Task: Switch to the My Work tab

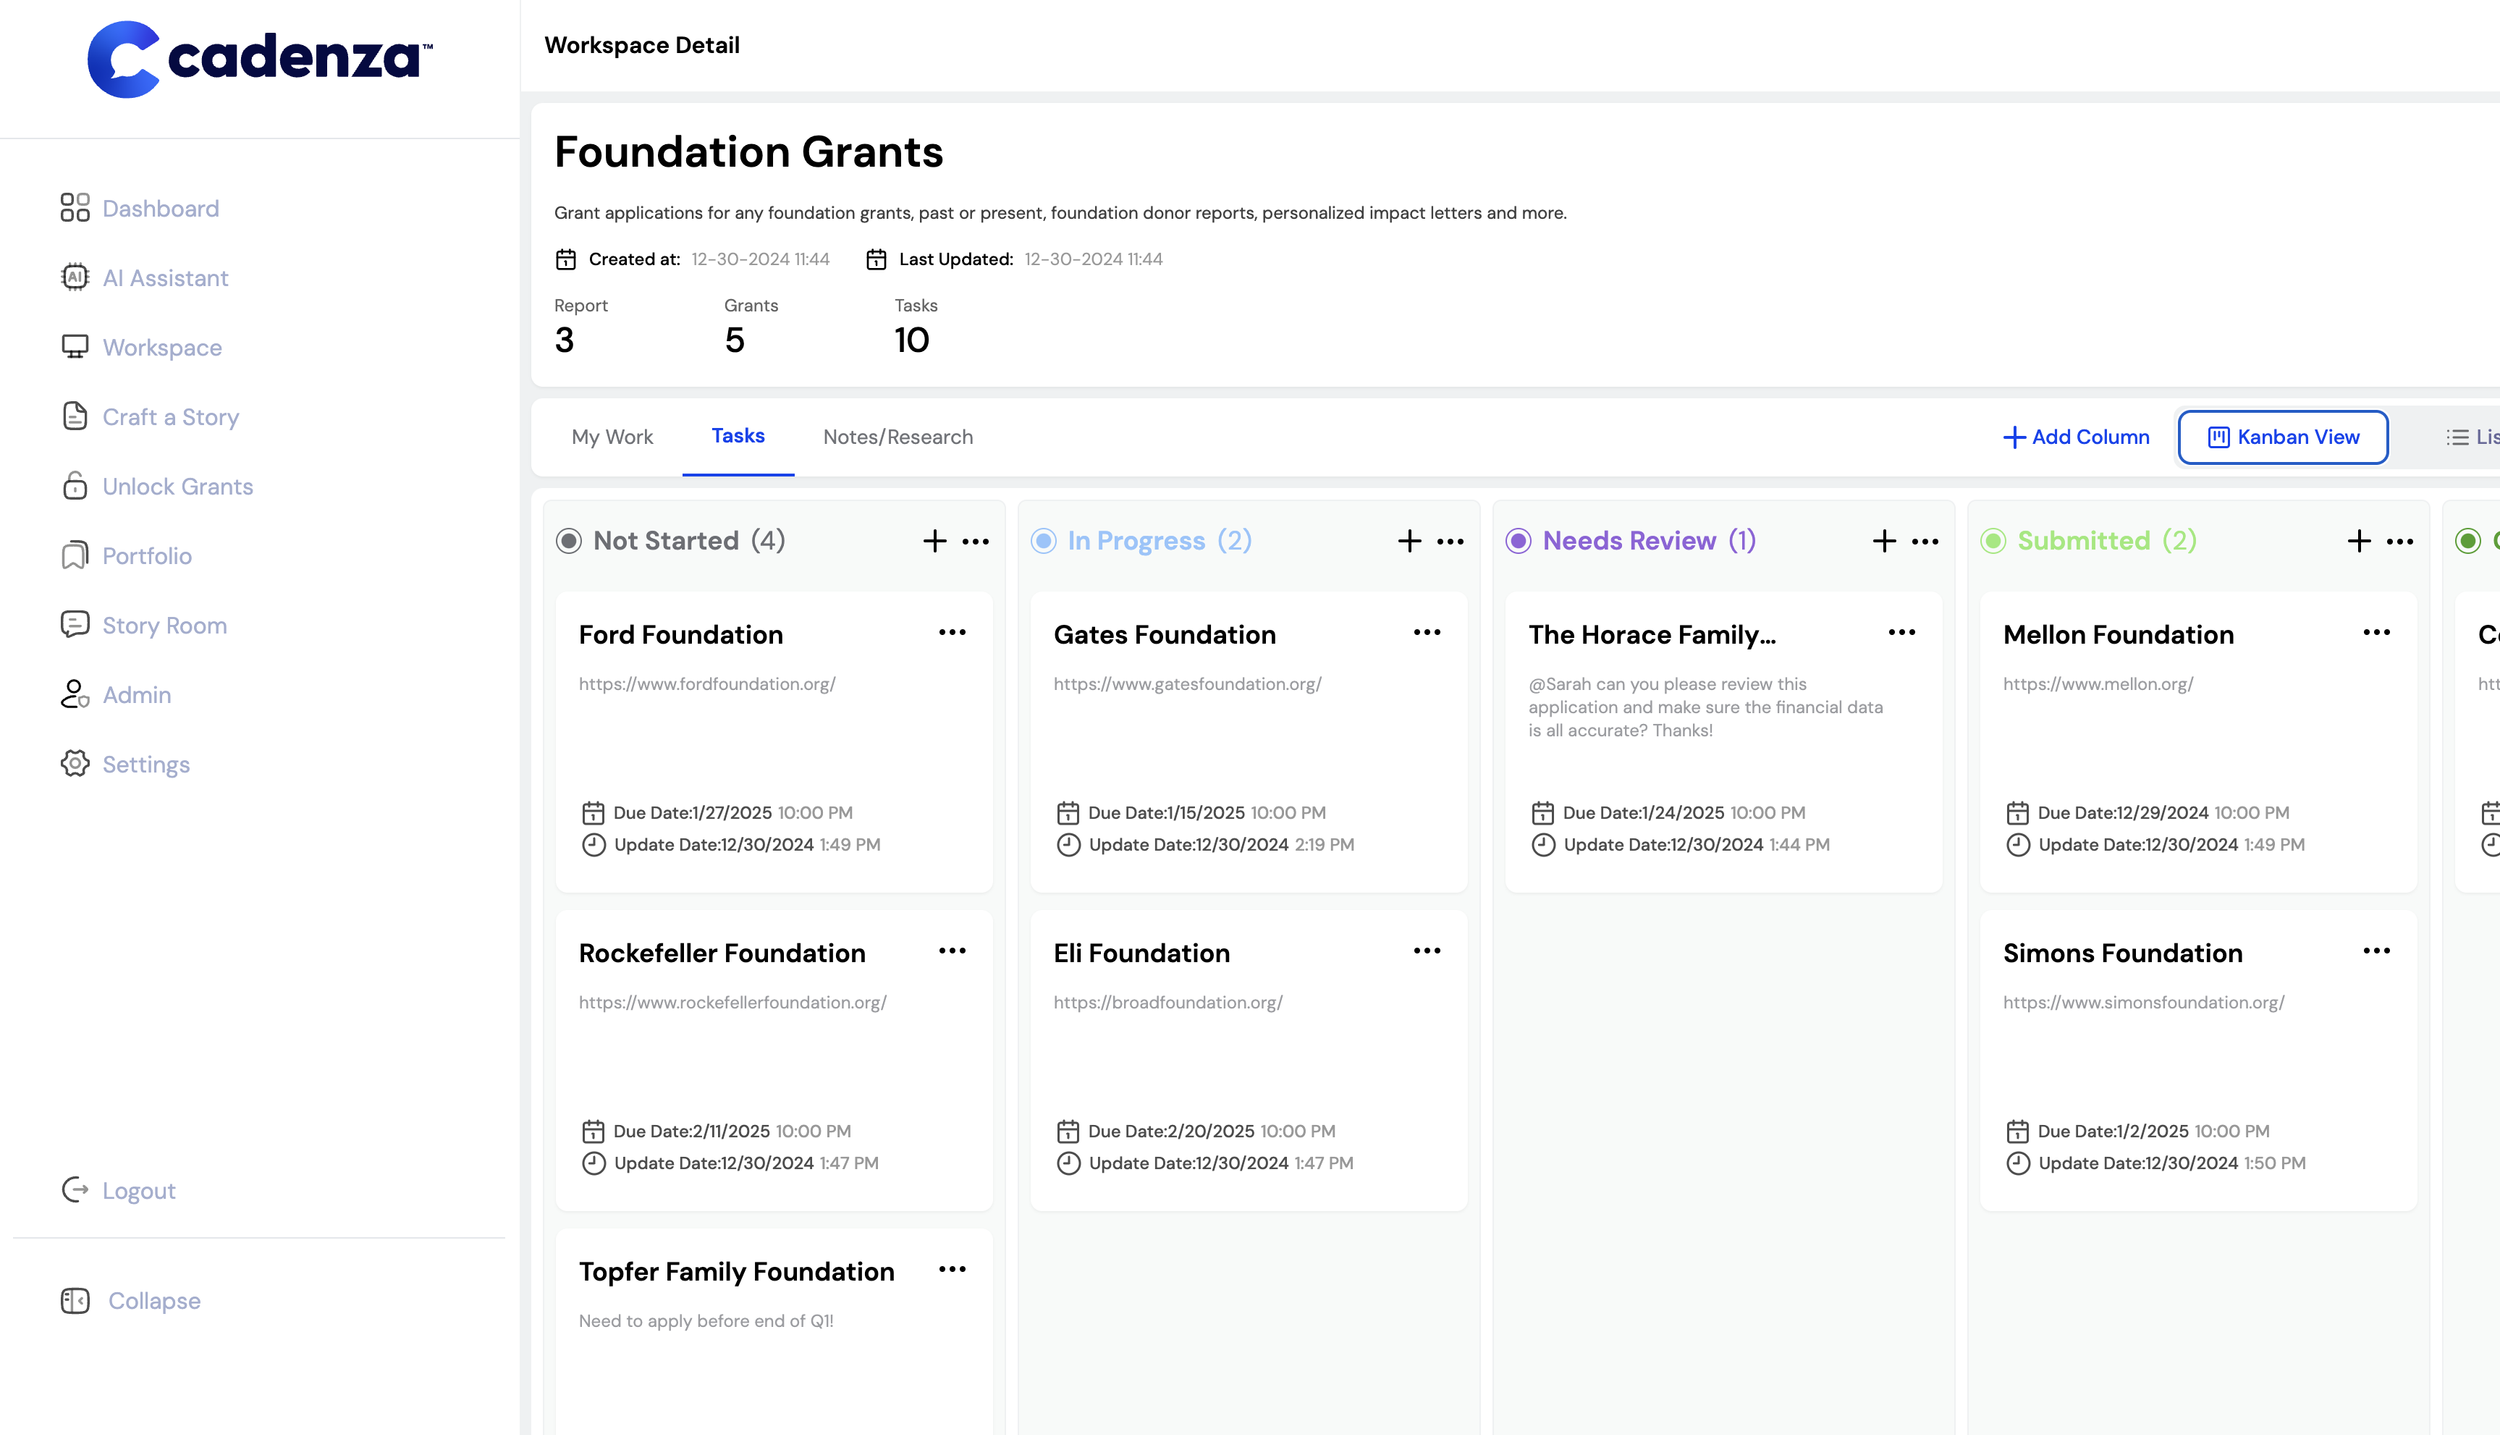Action: click(612, 437)
